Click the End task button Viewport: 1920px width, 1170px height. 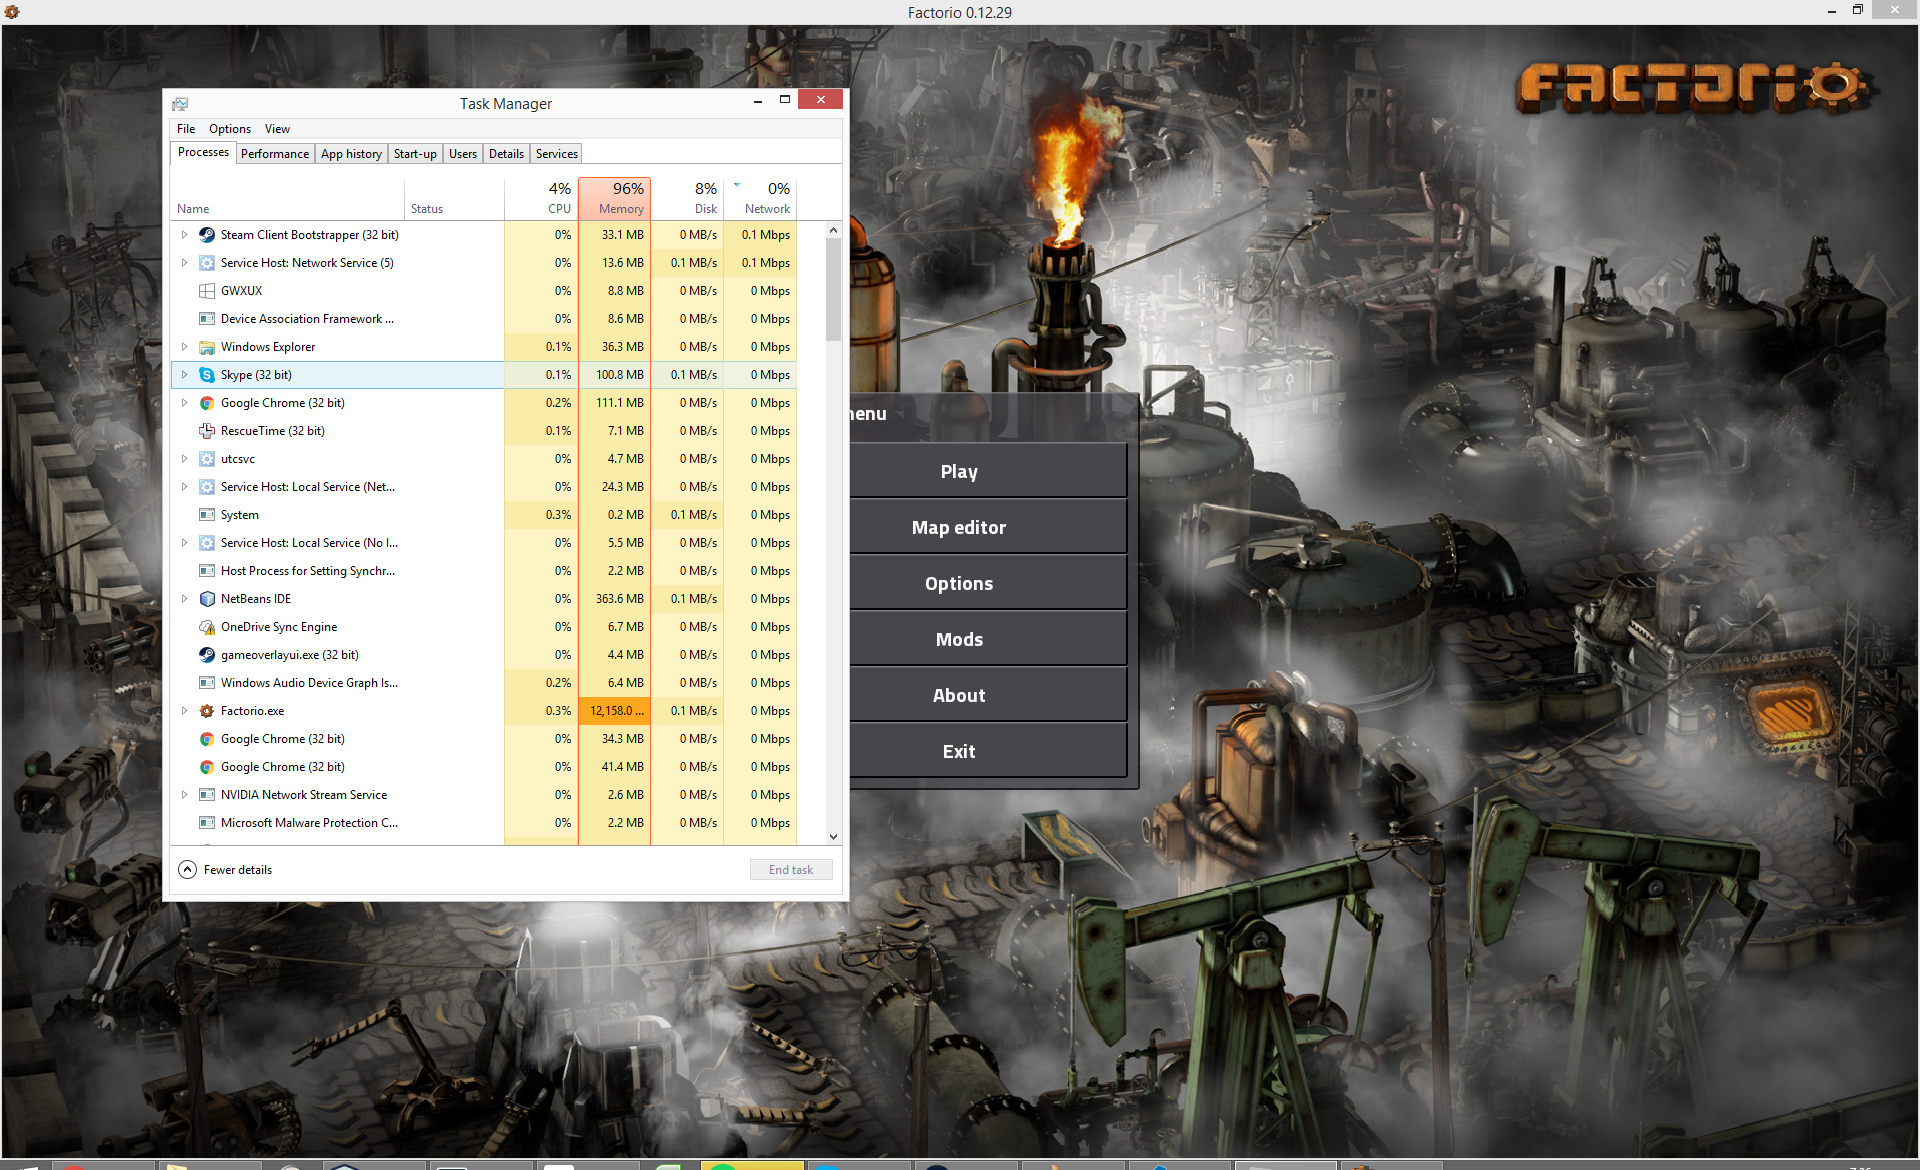coord(791,870)
